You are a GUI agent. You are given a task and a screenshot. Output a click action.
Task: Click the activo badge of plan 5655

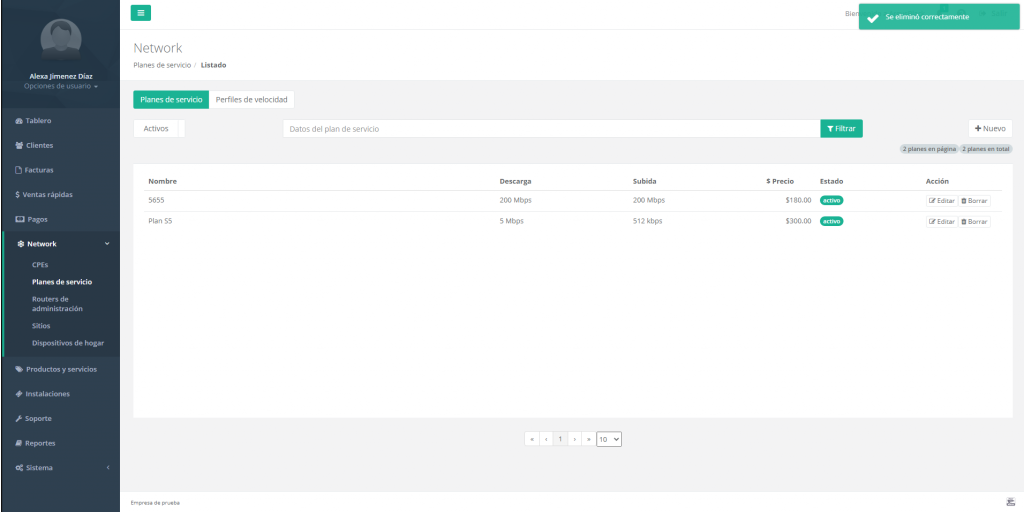(x=831, y=200)
